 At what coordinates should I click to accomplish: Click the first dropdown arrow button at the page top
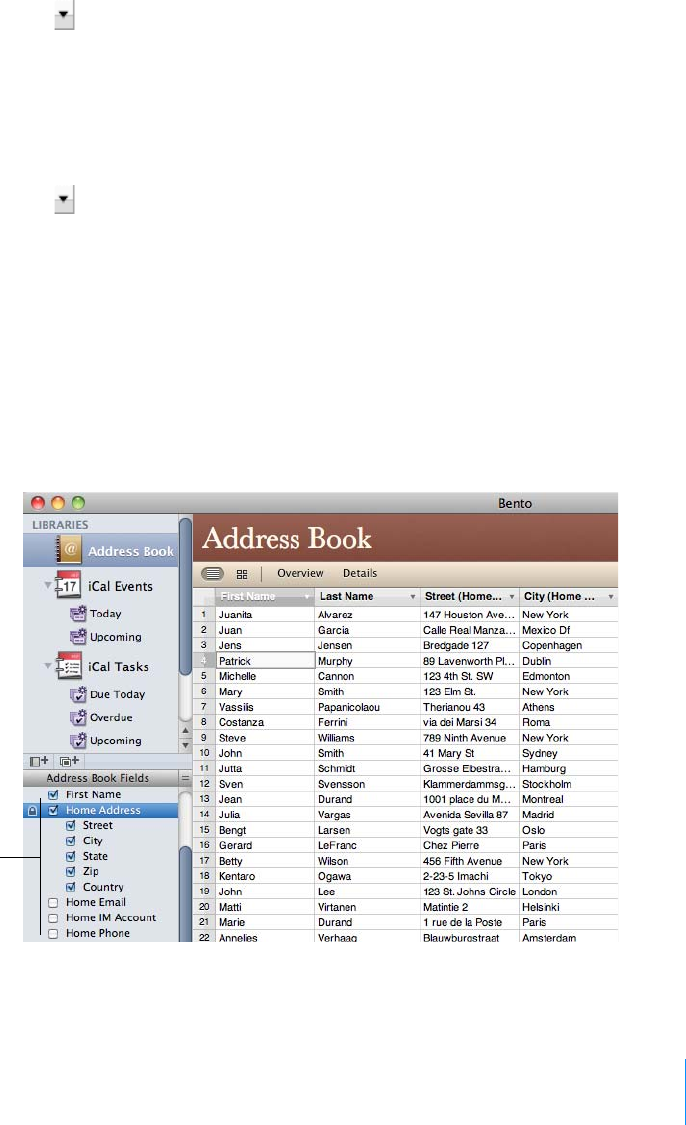[65, 15]
